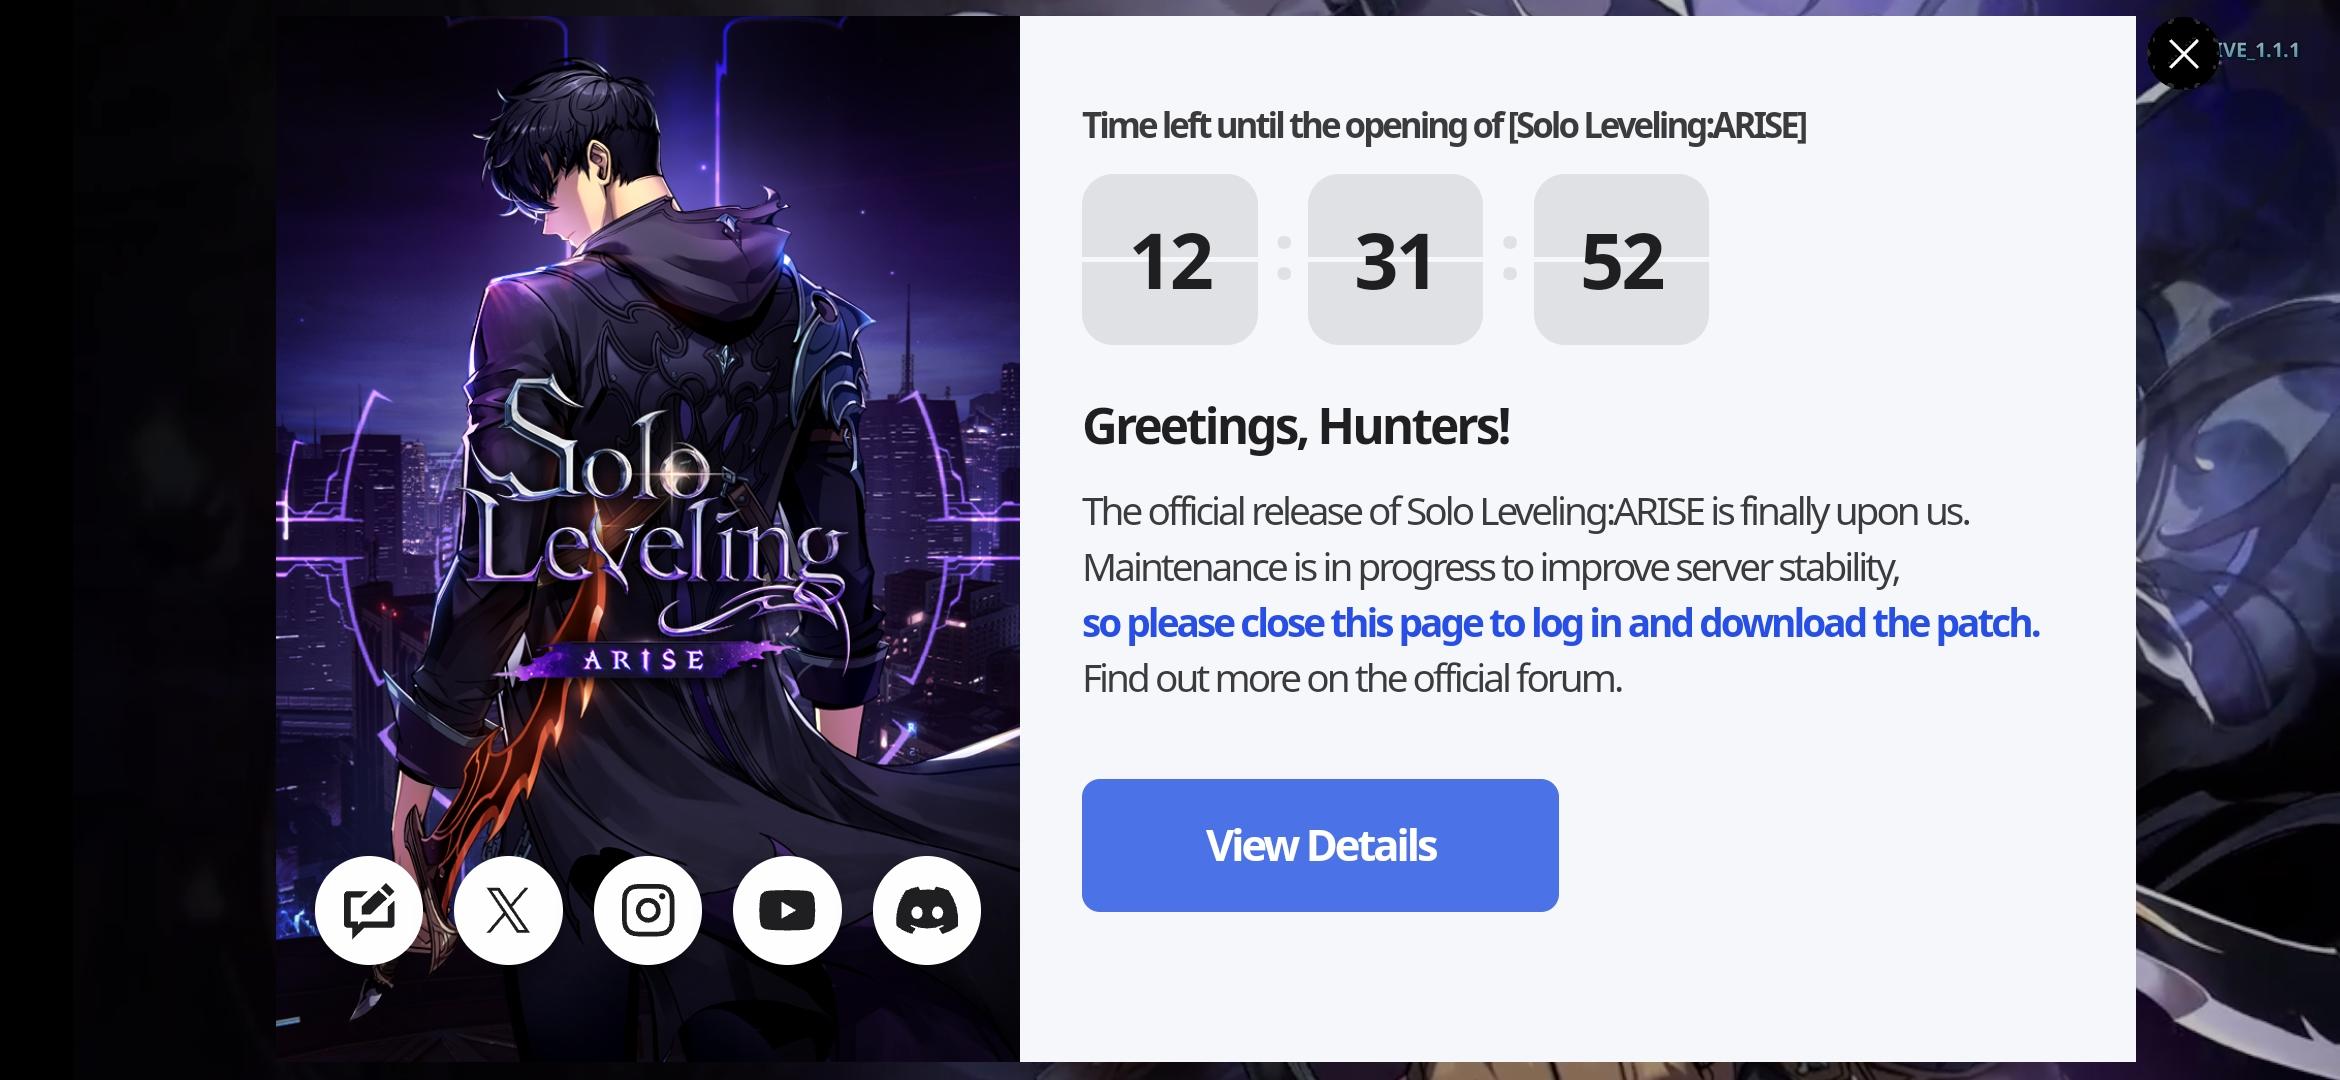Select the seconds countdown box showing 52
Image resolution: width=2340 pixels, height=1080 pixels.
tap(1621, 260)
